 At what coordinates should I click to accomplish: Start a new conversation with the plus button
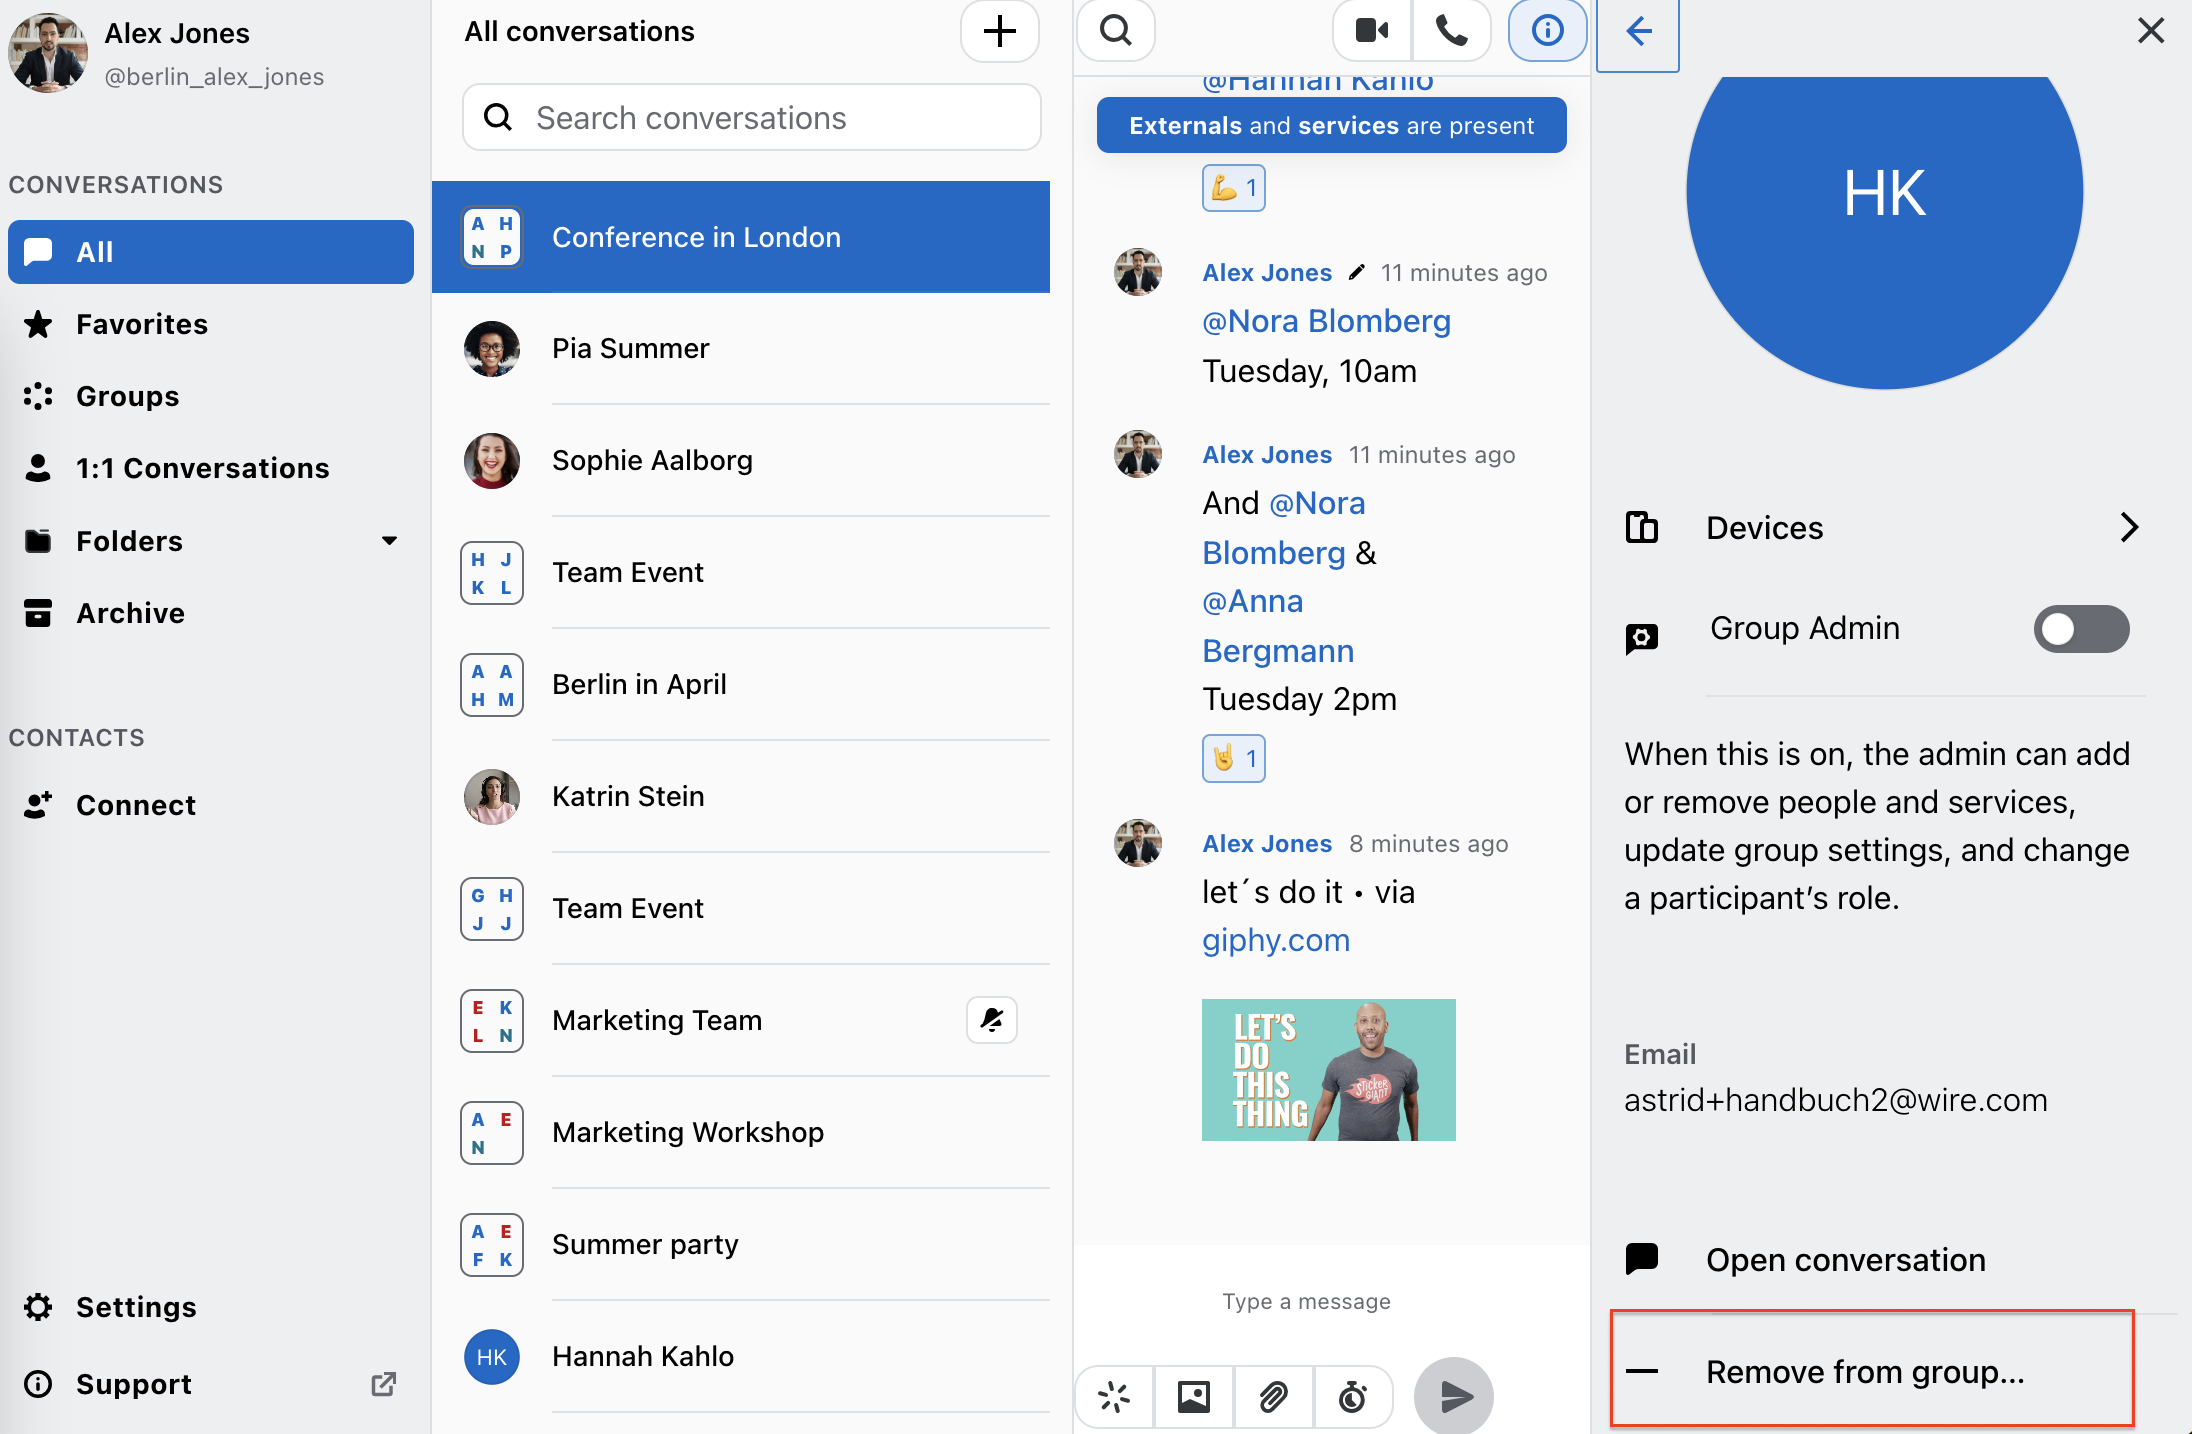click(x=999, y=32)
